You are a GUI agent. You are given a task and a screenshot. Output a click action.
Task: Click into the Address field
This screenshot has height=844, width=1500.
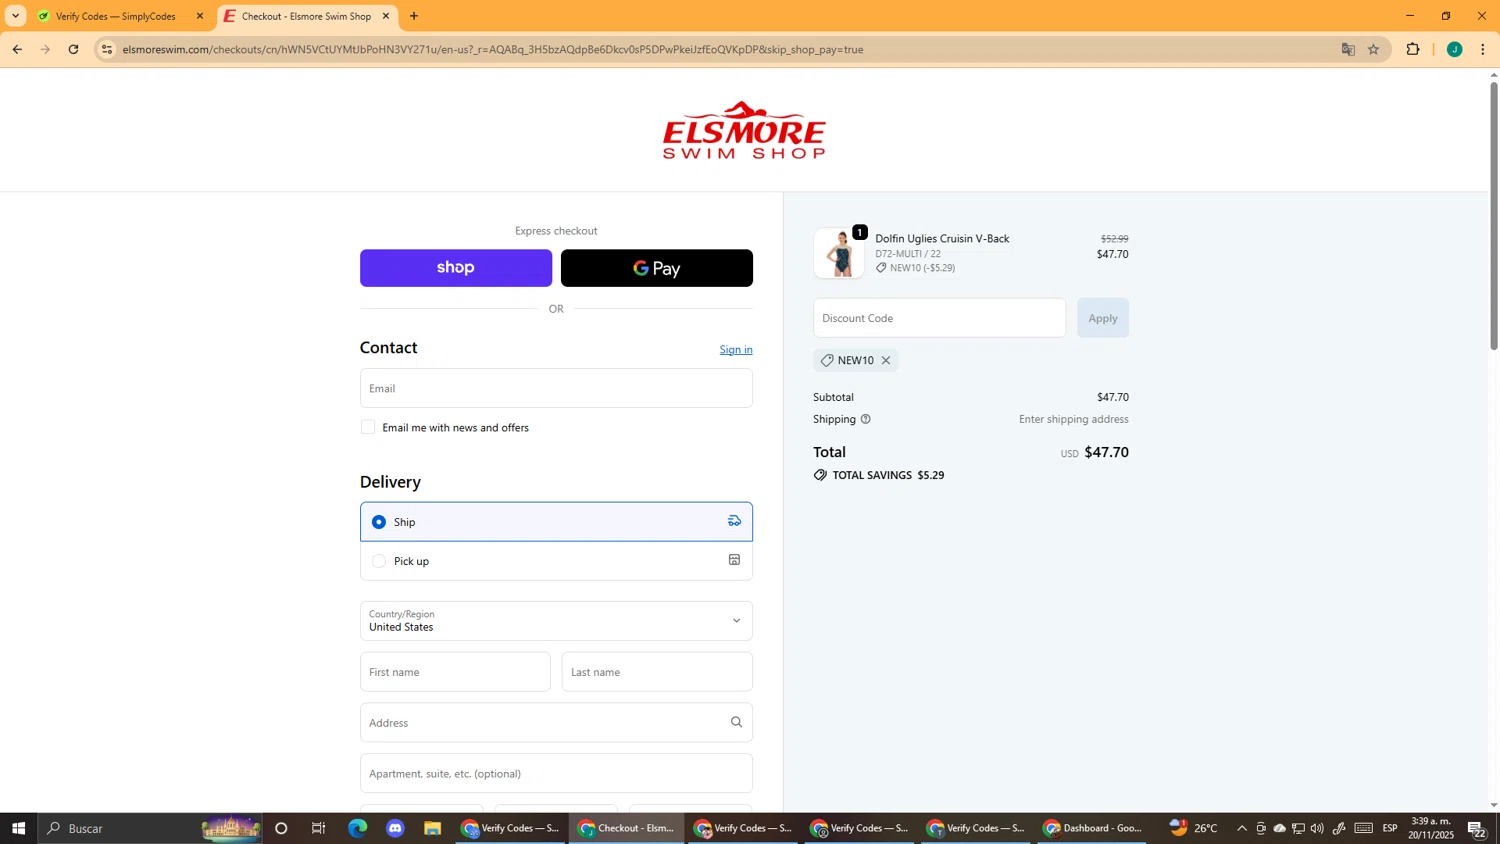(x=556, y=723)
